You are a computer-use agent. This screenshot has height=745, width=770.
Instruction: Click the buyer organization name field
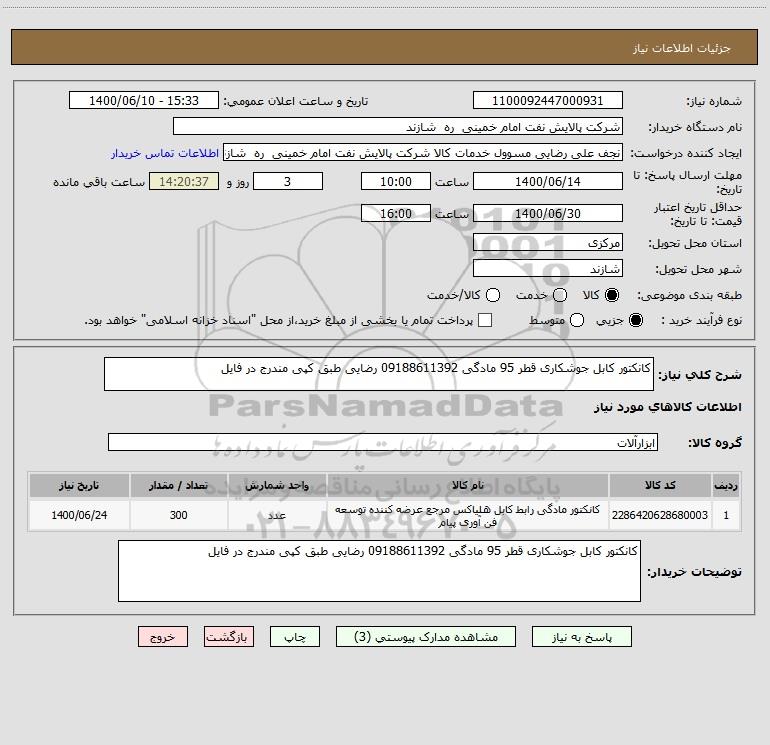tap(398, 127)
